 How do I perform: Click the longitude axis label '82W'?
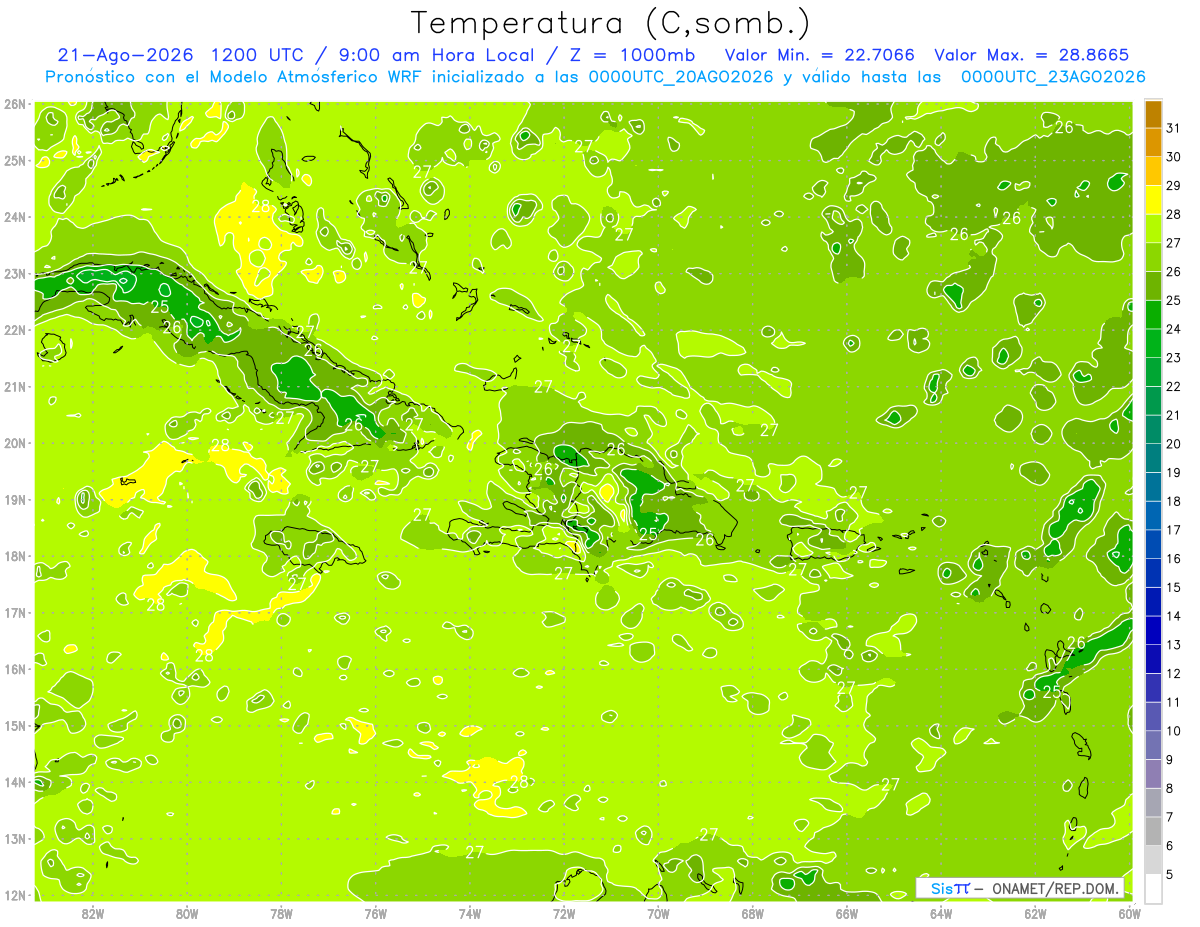pyautogui.click(x=93, y=913)
